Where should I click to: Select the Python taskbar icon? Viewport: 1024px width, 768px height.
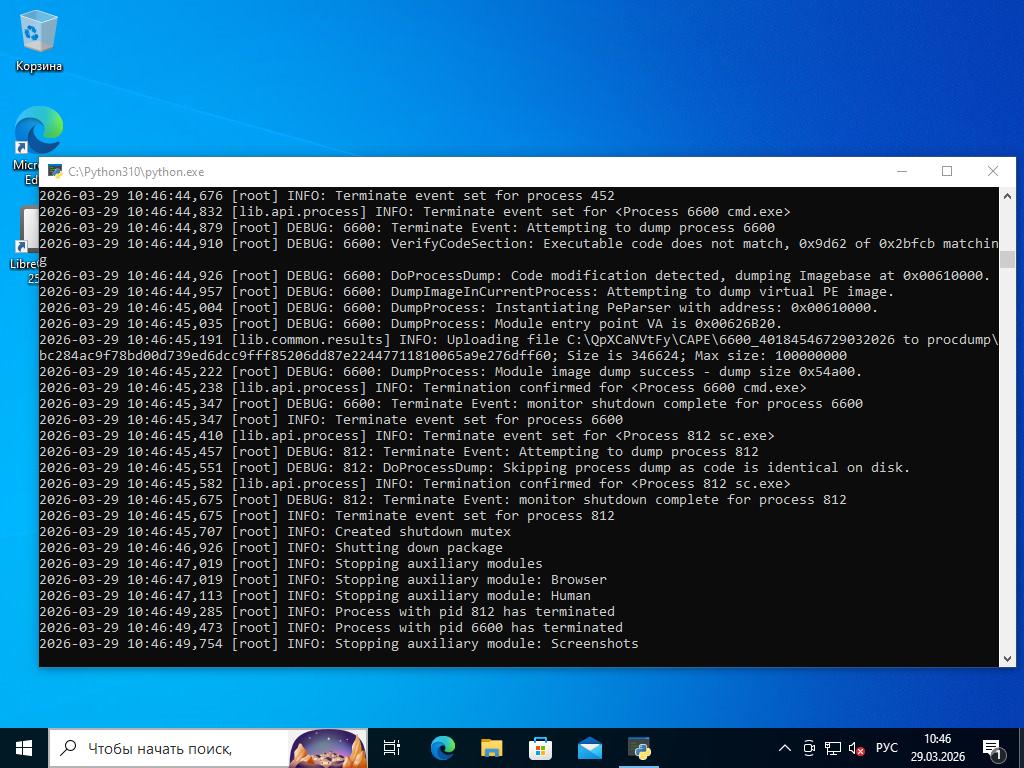[639, 747]
